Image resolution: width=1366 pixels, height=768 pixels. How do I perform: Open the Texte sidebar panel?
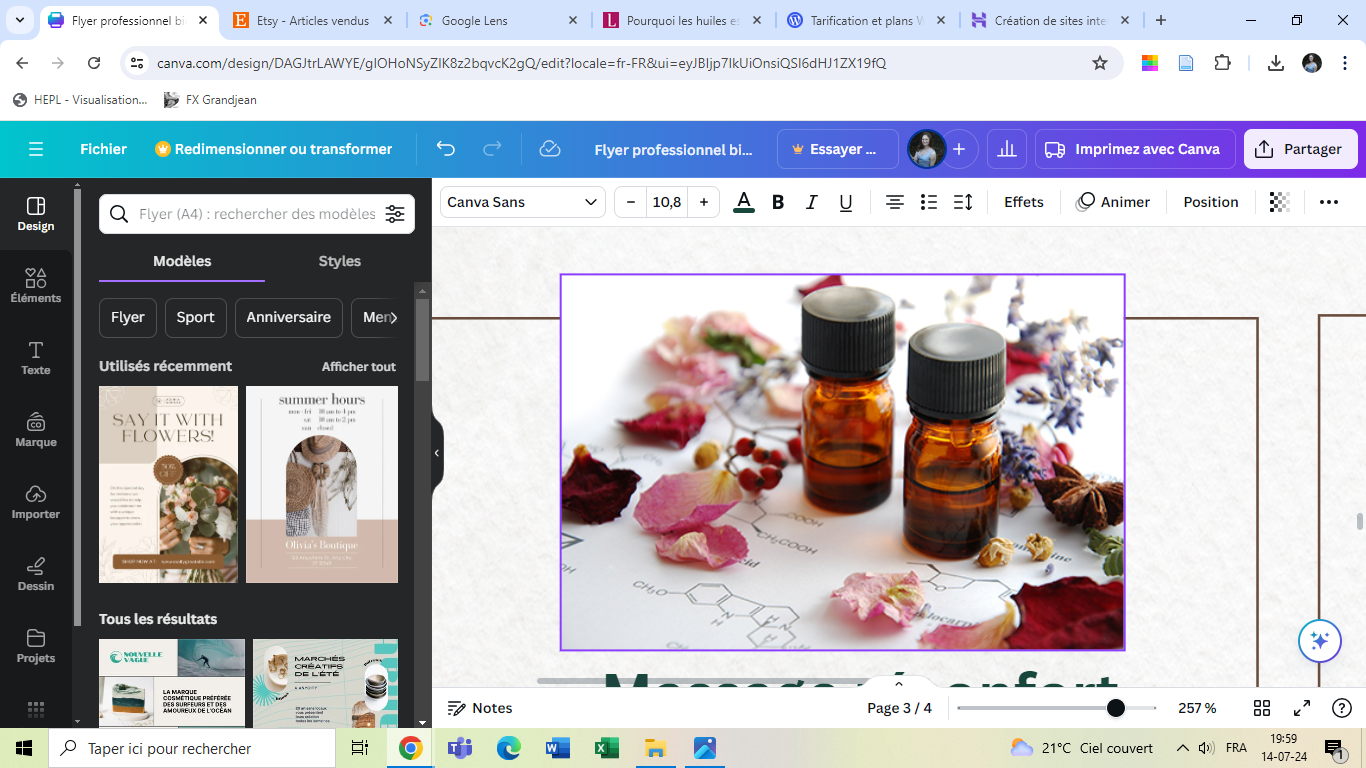(36, 358)
